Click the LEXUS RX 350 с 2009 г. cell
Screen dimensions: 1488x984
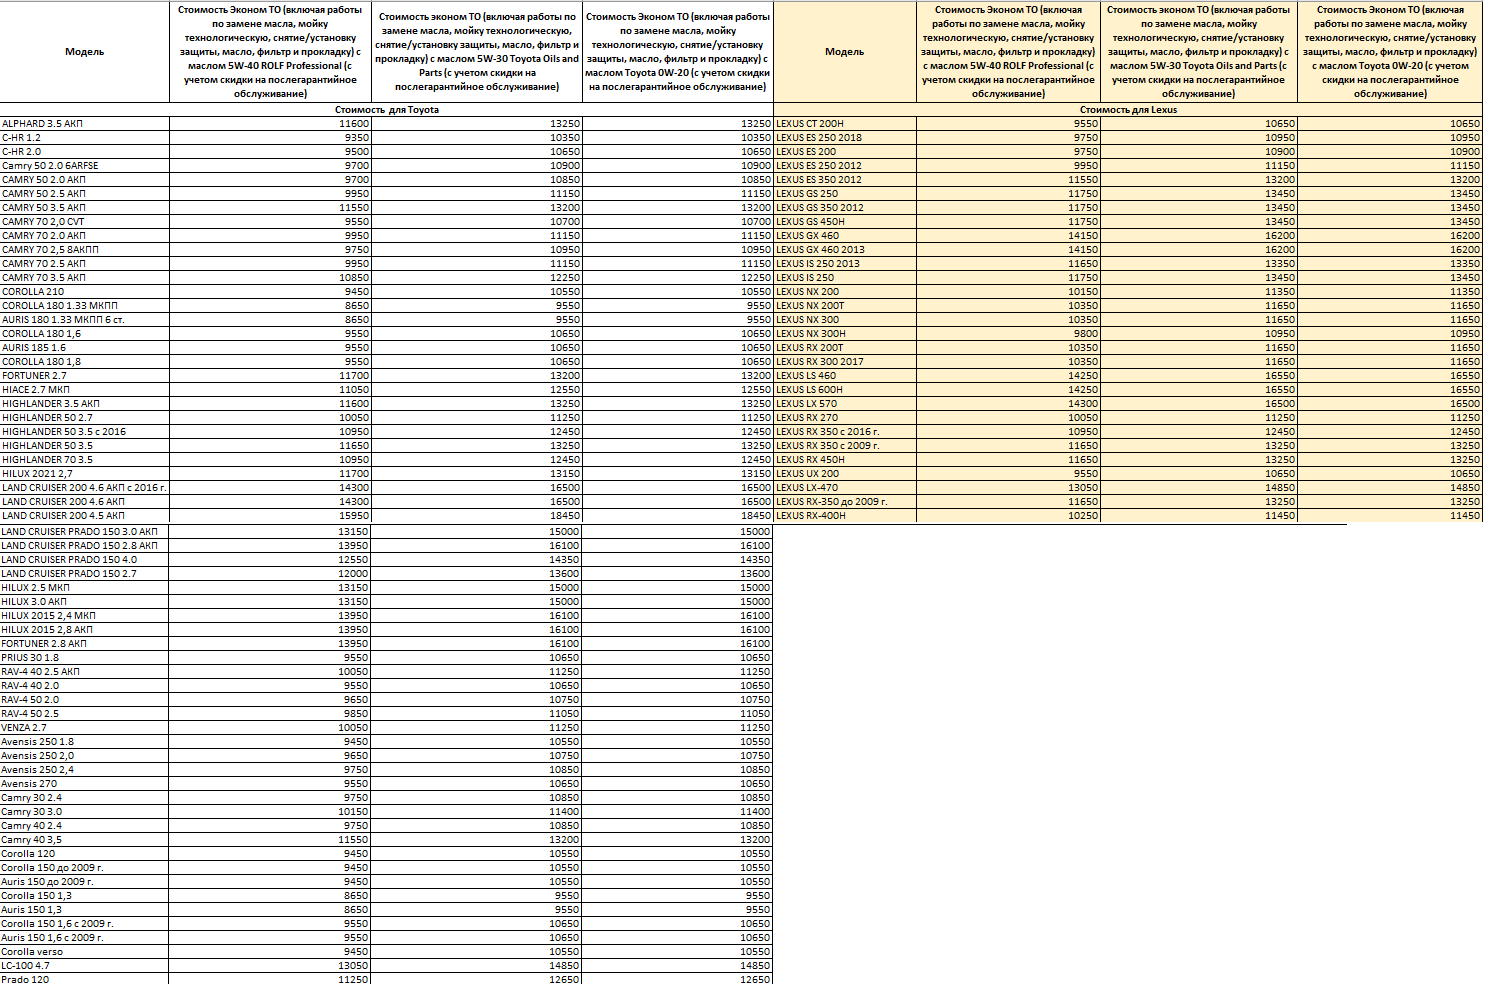[x=845, y=446]
